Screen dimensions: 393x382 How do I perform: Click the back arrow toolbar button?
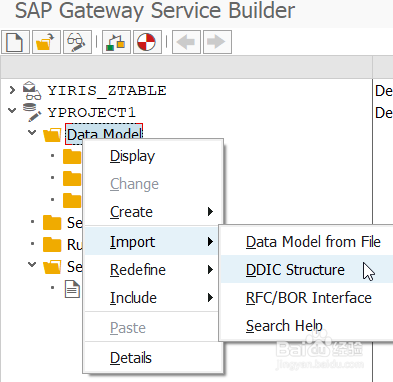pos(186,42)
